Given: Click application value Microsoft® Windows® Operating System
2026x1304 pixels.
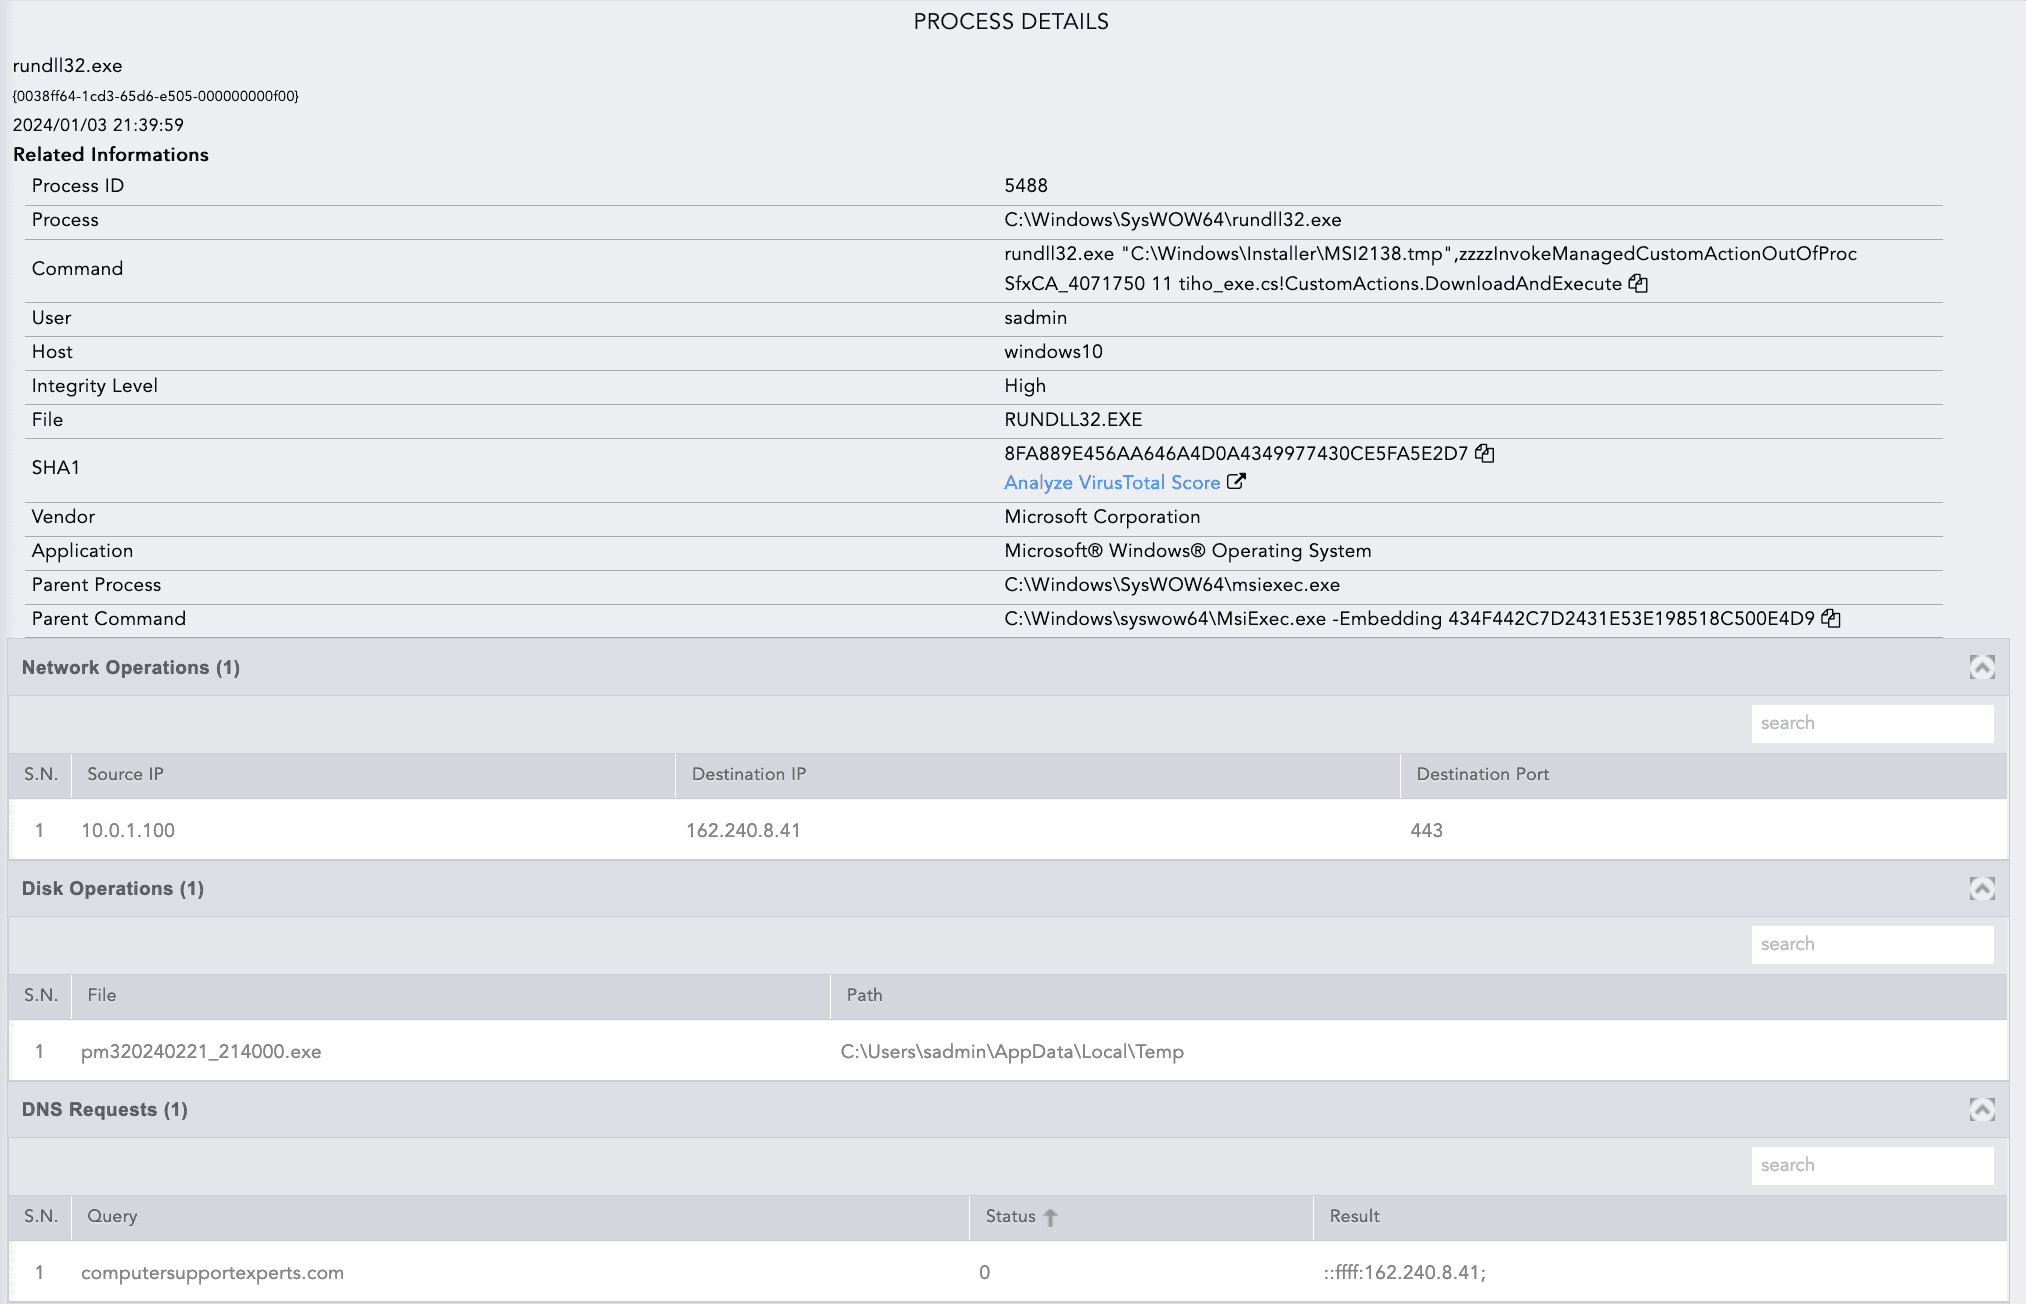Looking at the screenshot, I should tap(1188, 550).
